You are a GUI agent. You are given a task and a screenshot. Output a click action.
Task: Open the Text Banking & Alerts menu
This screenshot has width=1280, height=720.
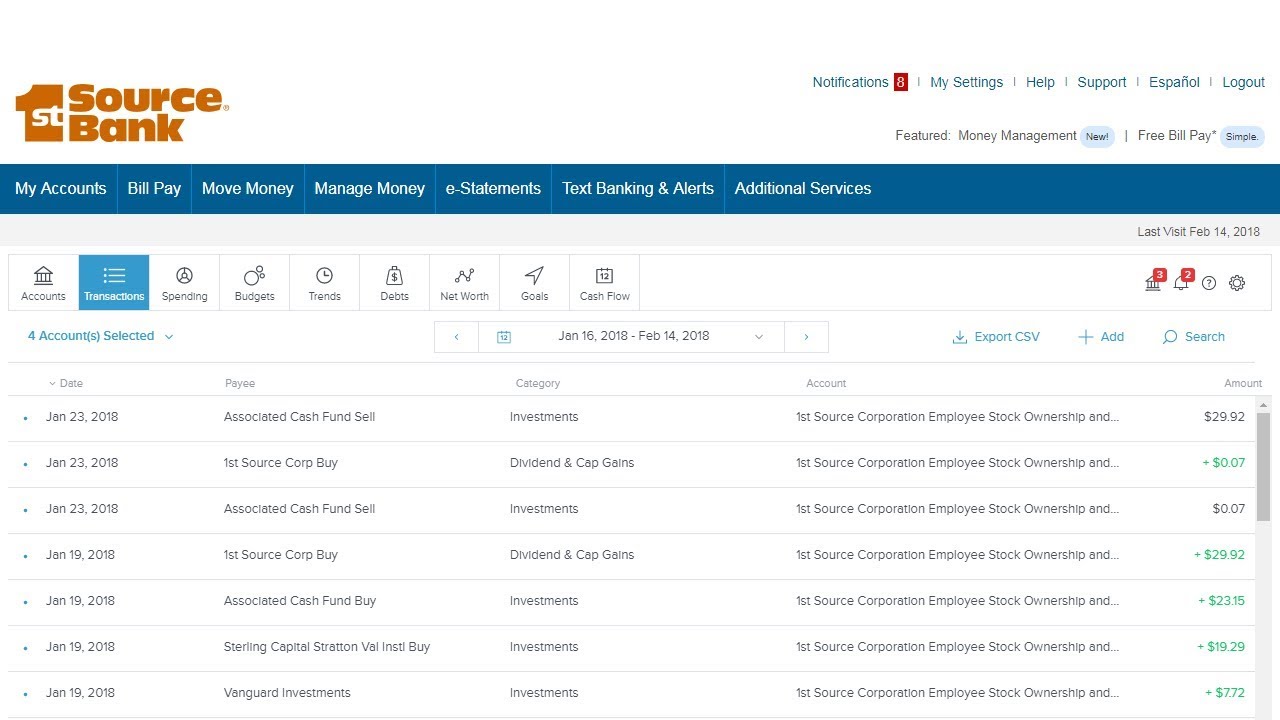(638, 188)
